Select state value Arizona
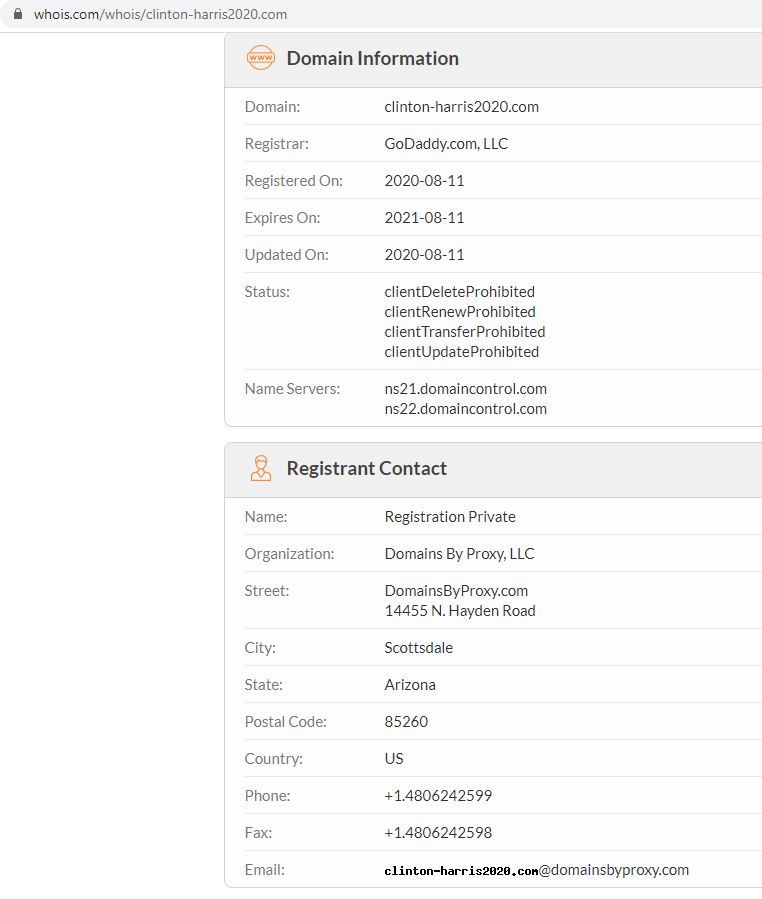 pyautogui.click(x=410, y=685)
